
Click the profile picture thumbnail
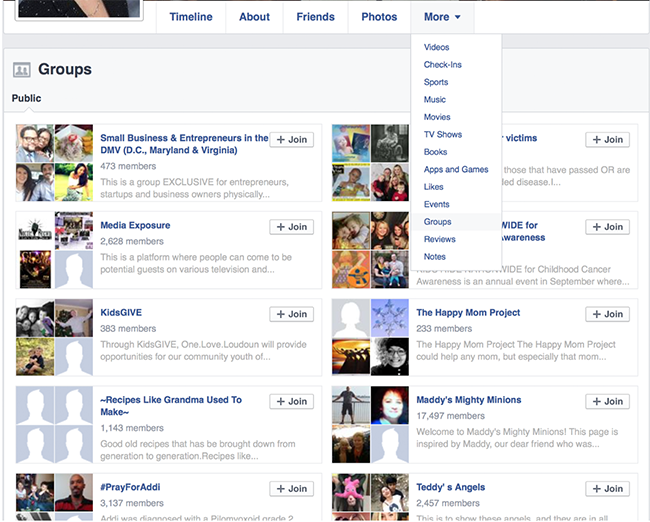(79, 9)
